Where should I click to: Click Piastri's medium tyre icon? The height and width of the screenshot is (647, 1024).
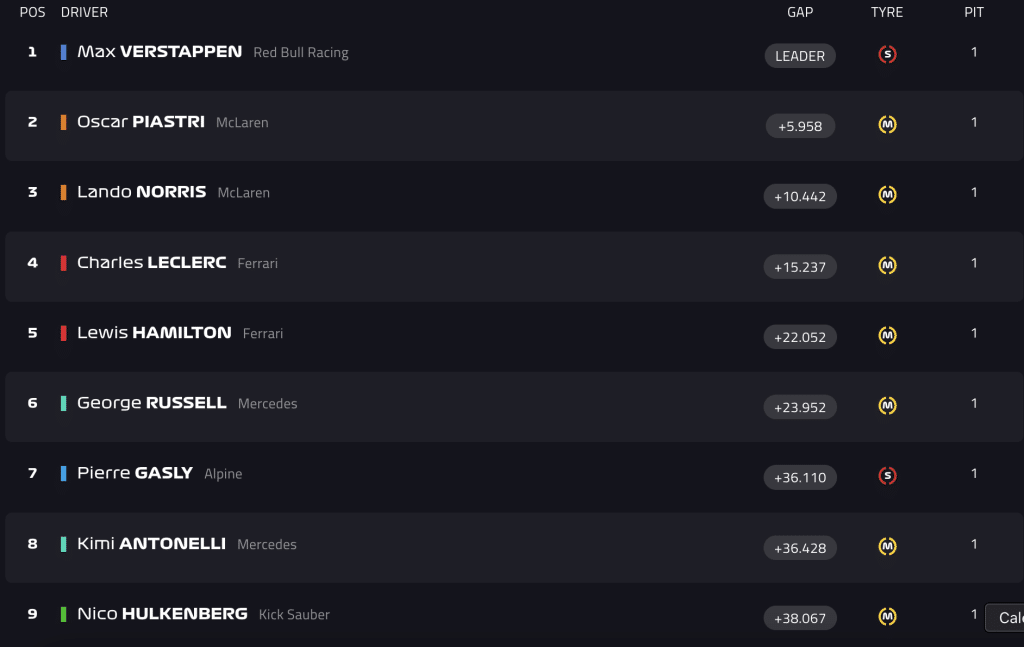tap(887, 124)
